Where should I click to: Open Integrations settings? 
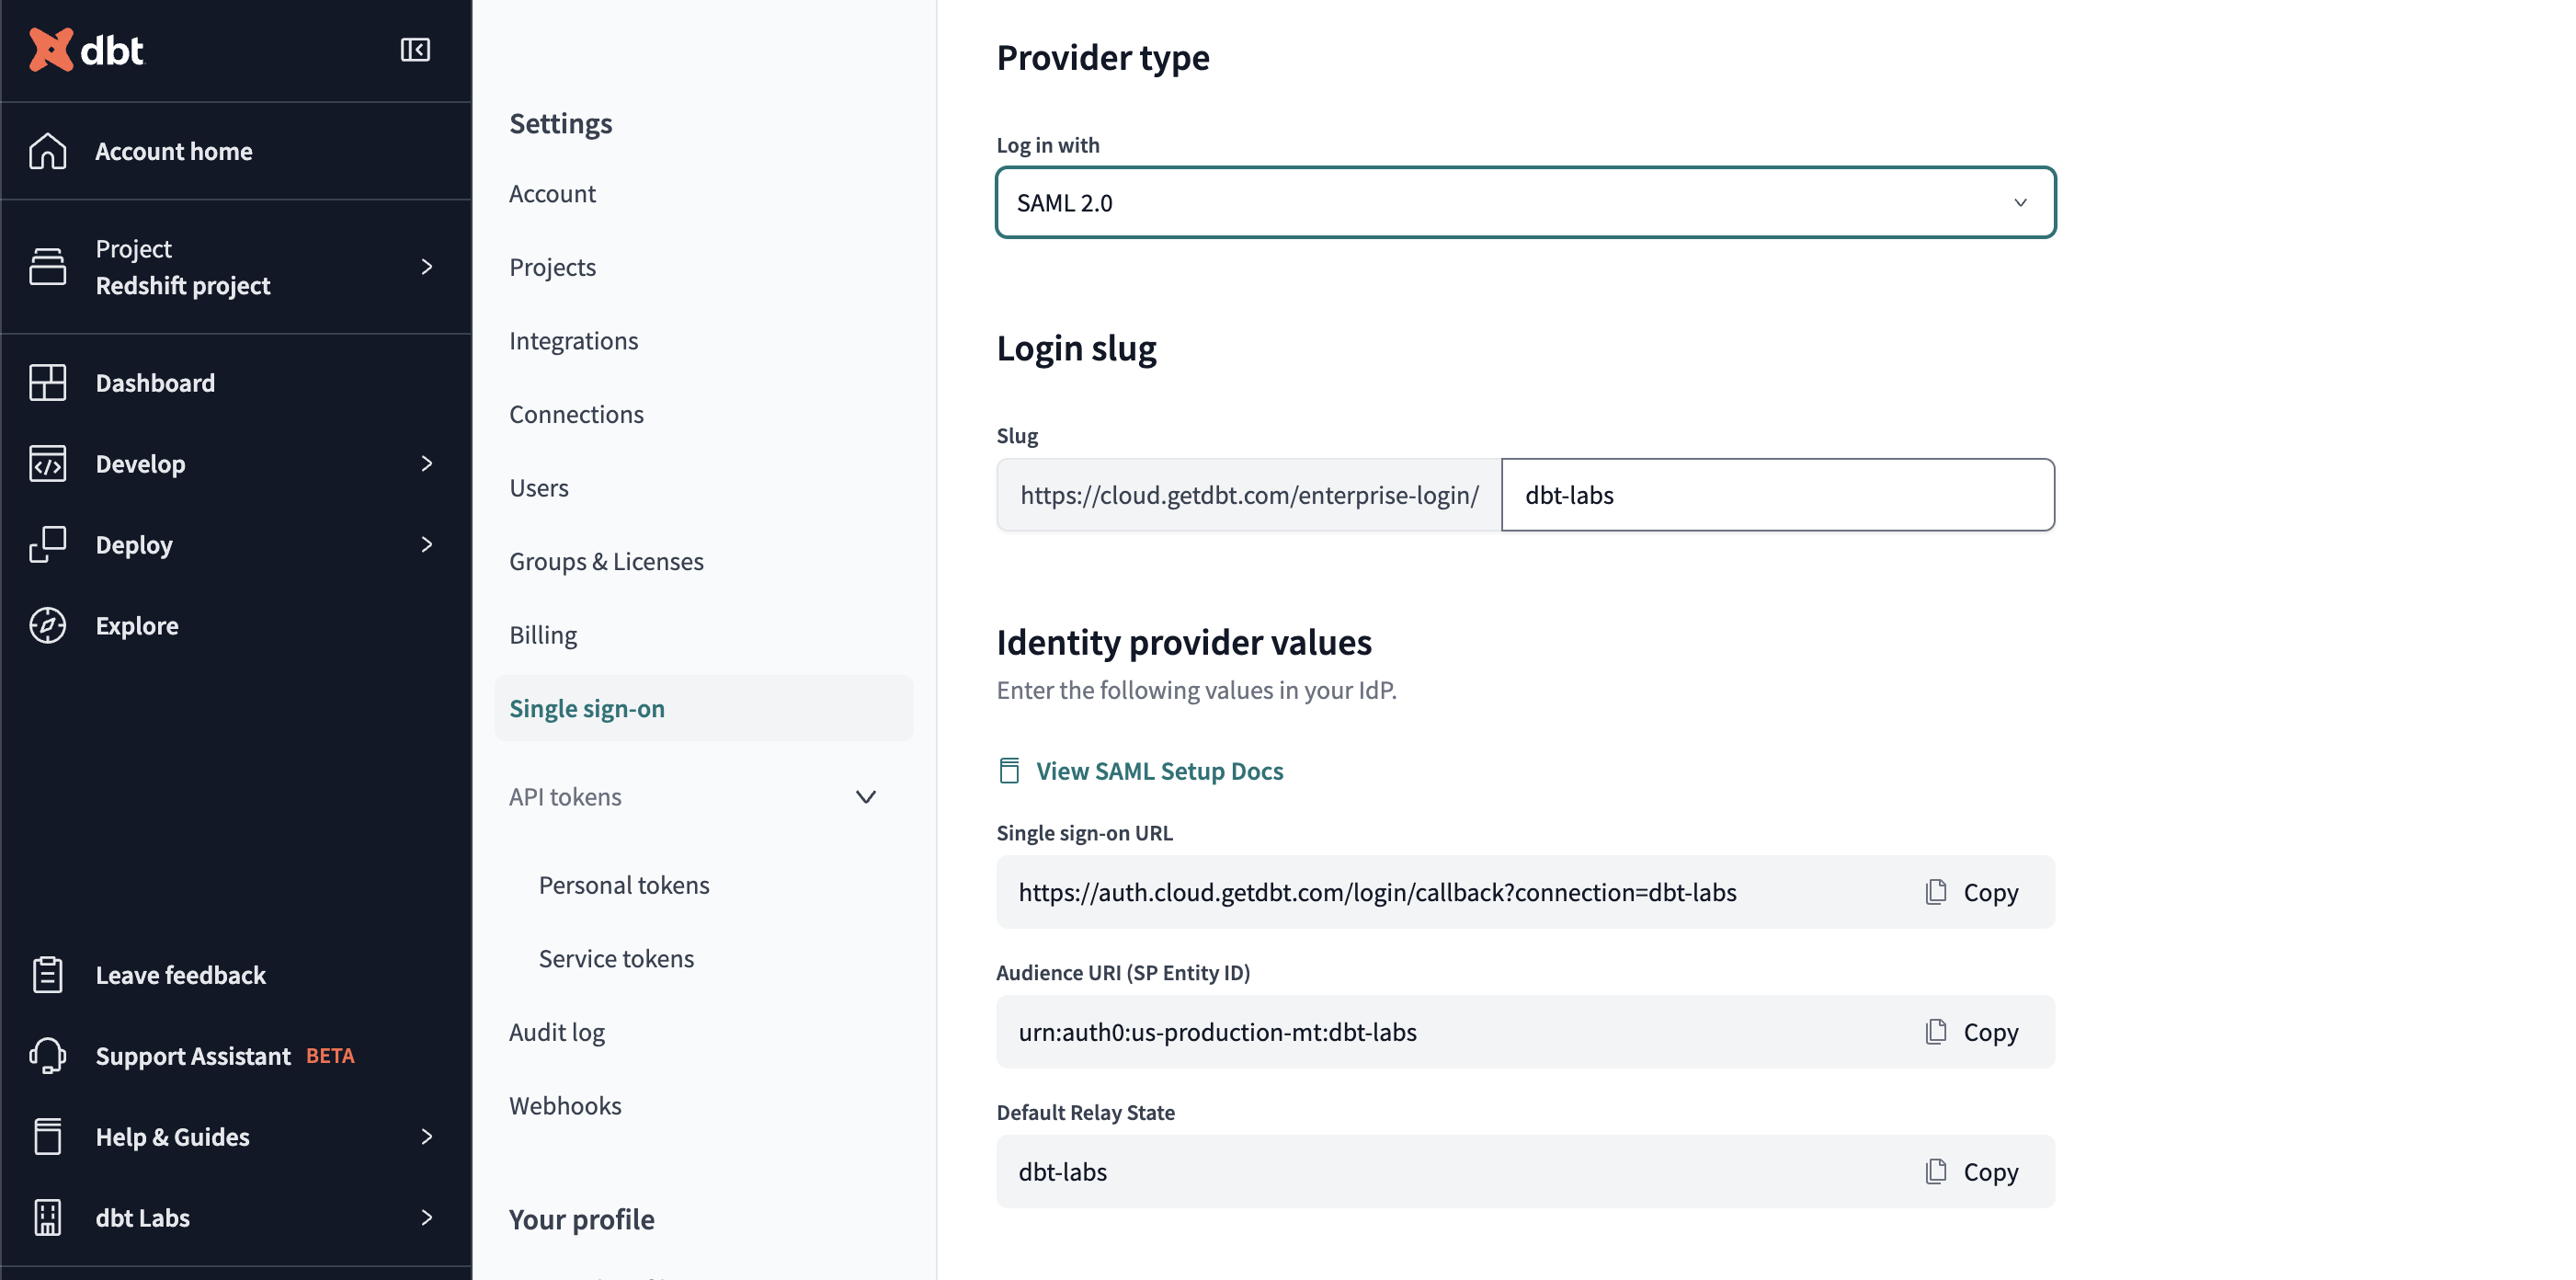coord(574,340)
